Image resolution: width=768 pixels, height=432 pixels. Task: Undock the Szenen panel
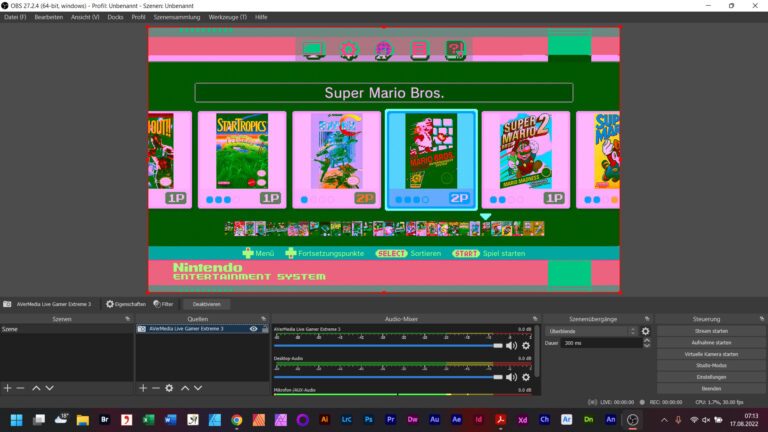[127, 319]
